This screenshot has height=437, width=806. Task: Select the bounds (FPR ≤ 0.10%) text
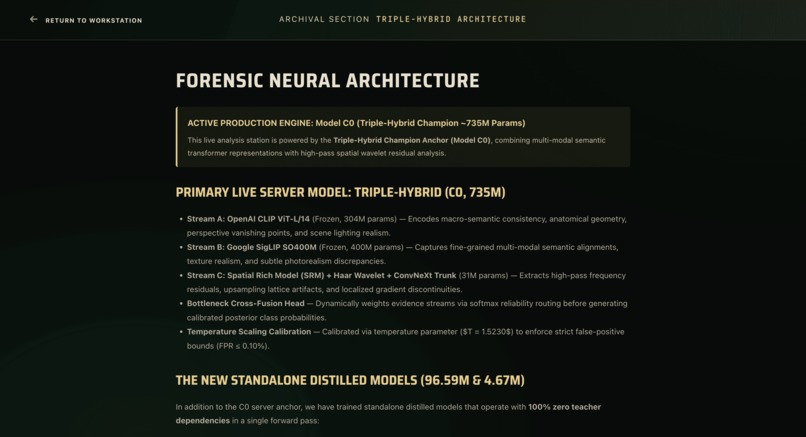228,346
